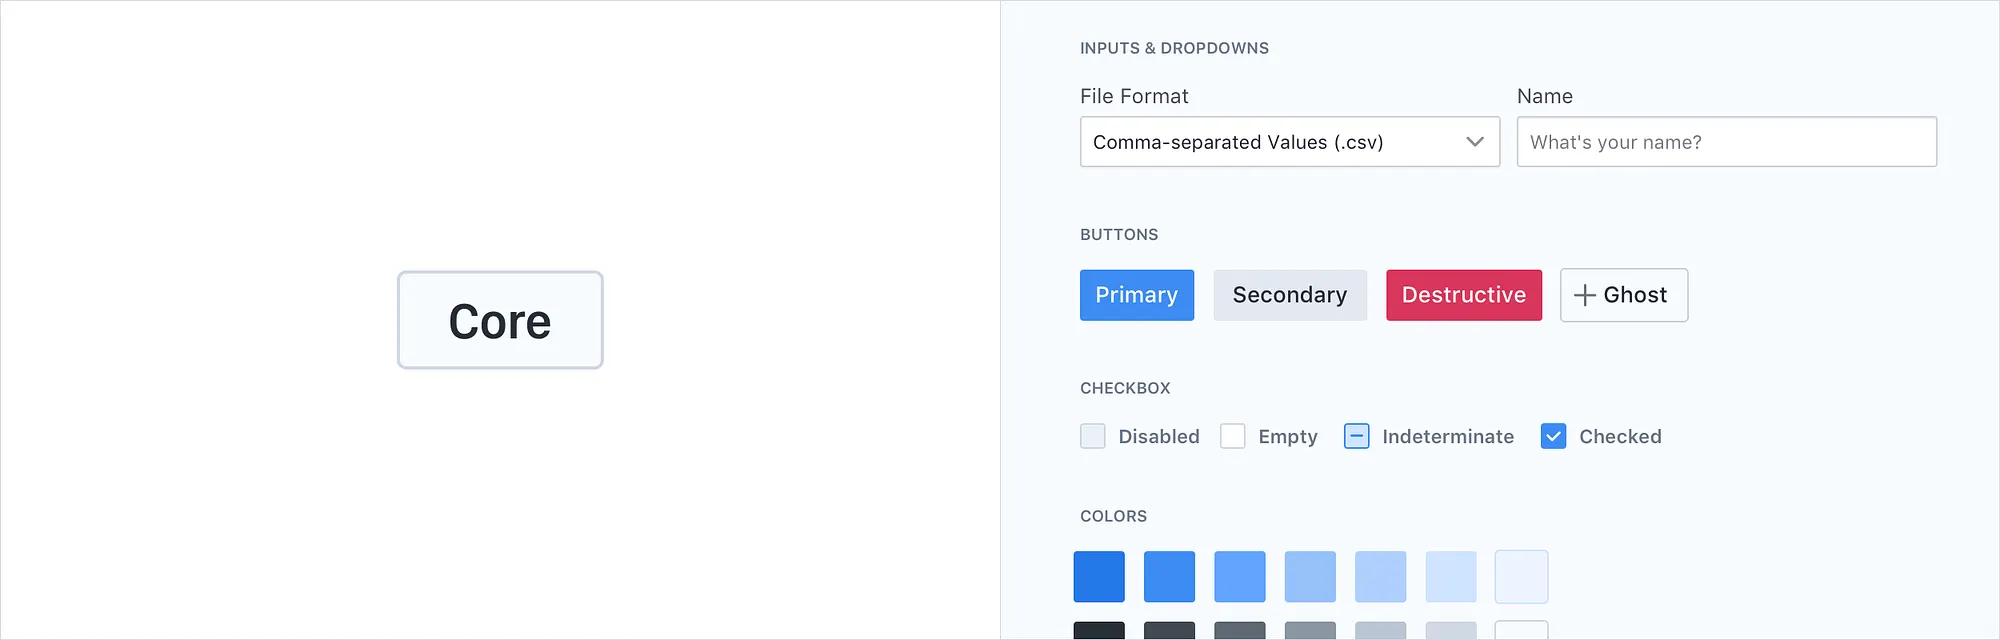
Task: Click the Ghost button
Action: tap(1623, 295)
